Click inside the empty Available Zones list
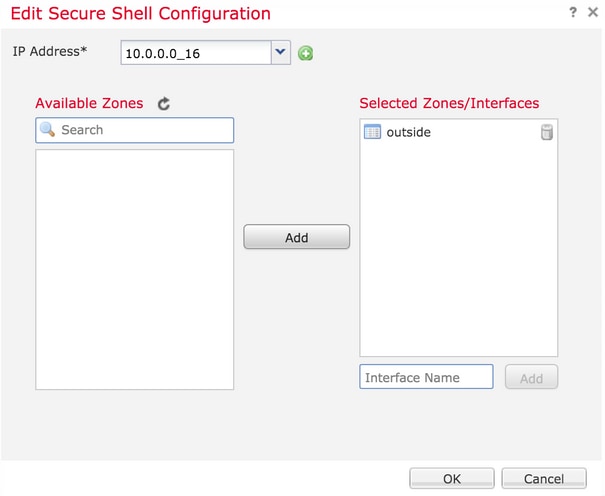This screenshot has width=605, height=496. pos(135,270)
